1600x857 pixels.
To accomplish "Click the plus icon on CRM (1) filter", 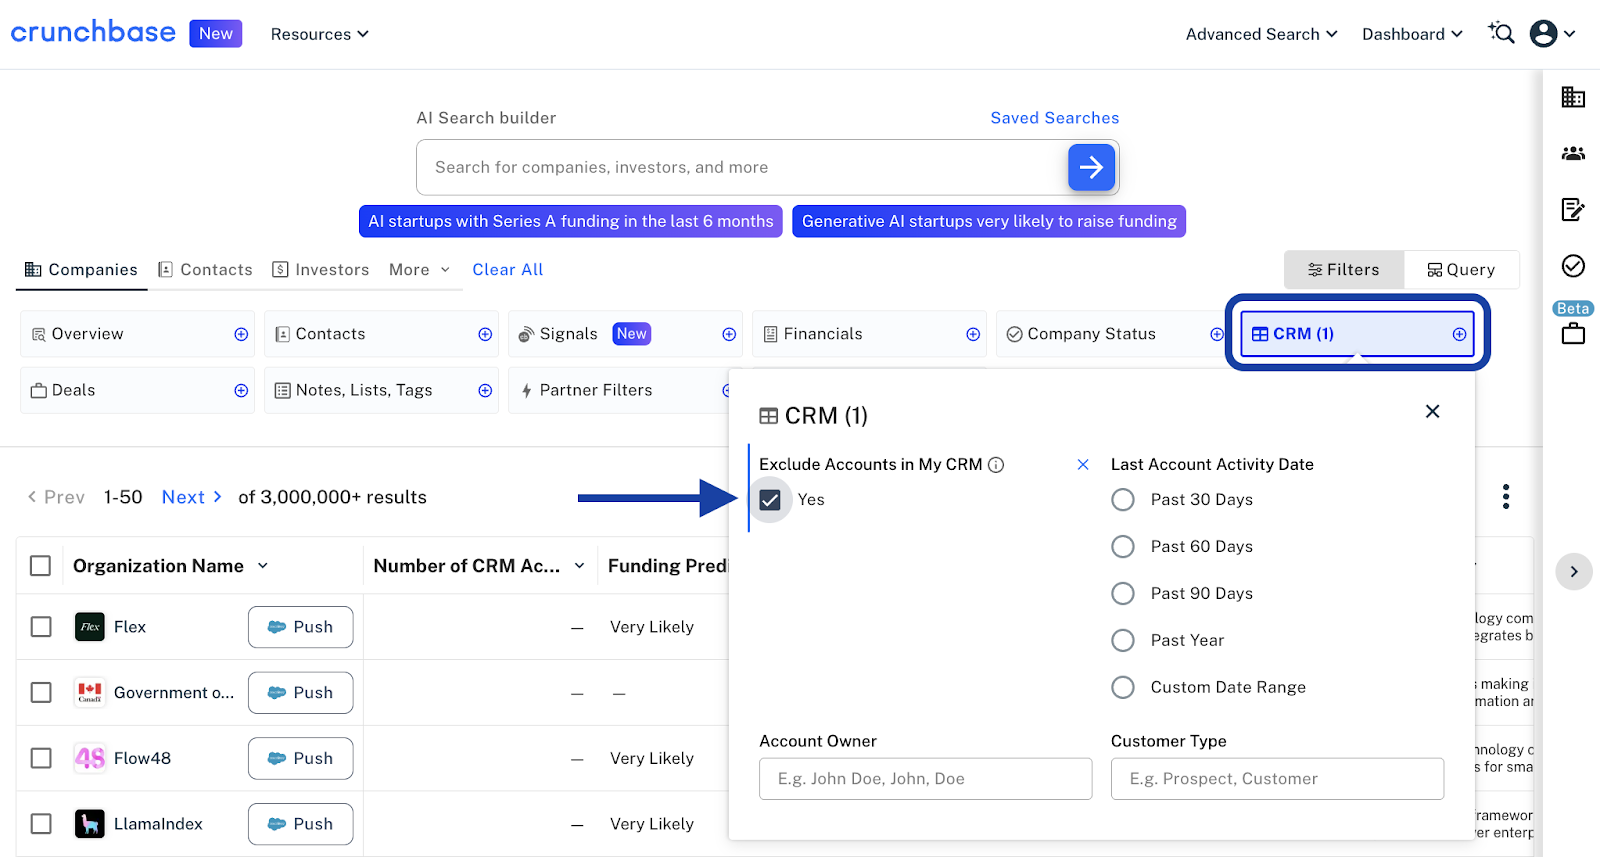I will click(1459, 334).
